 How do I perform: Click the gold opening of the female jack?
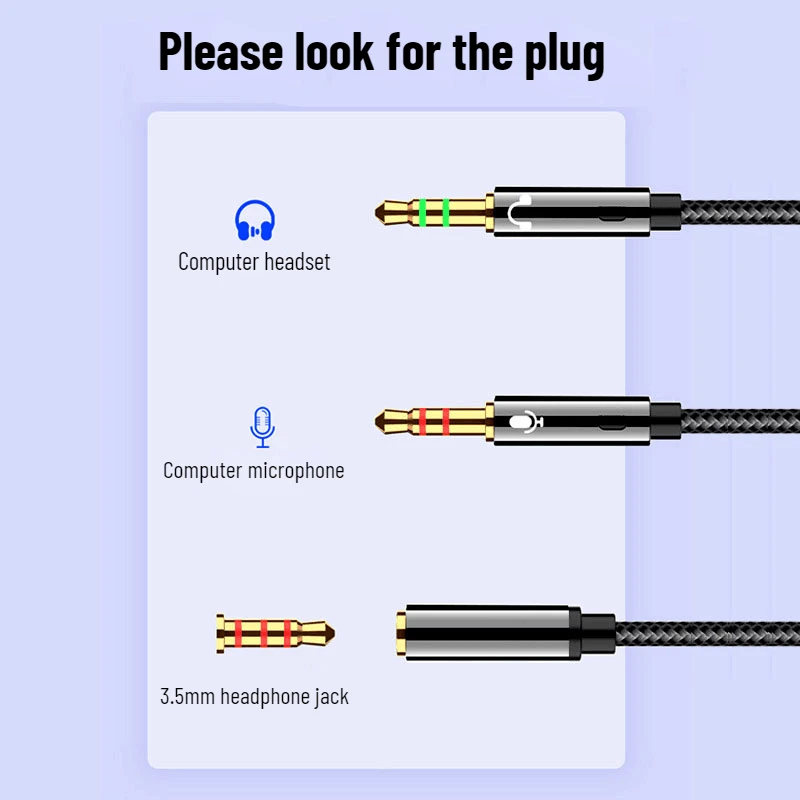click(x=401, y=634)
